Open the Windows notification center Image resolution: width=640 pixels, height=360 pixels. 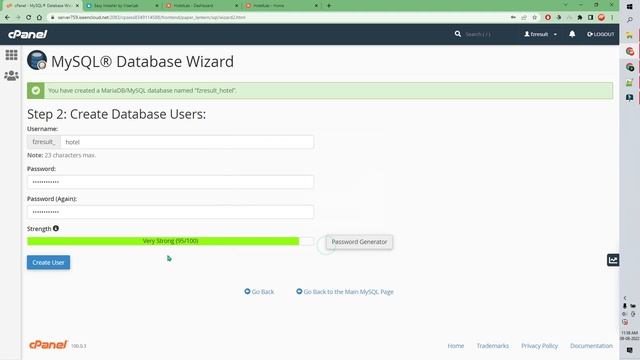click(629, 350)
